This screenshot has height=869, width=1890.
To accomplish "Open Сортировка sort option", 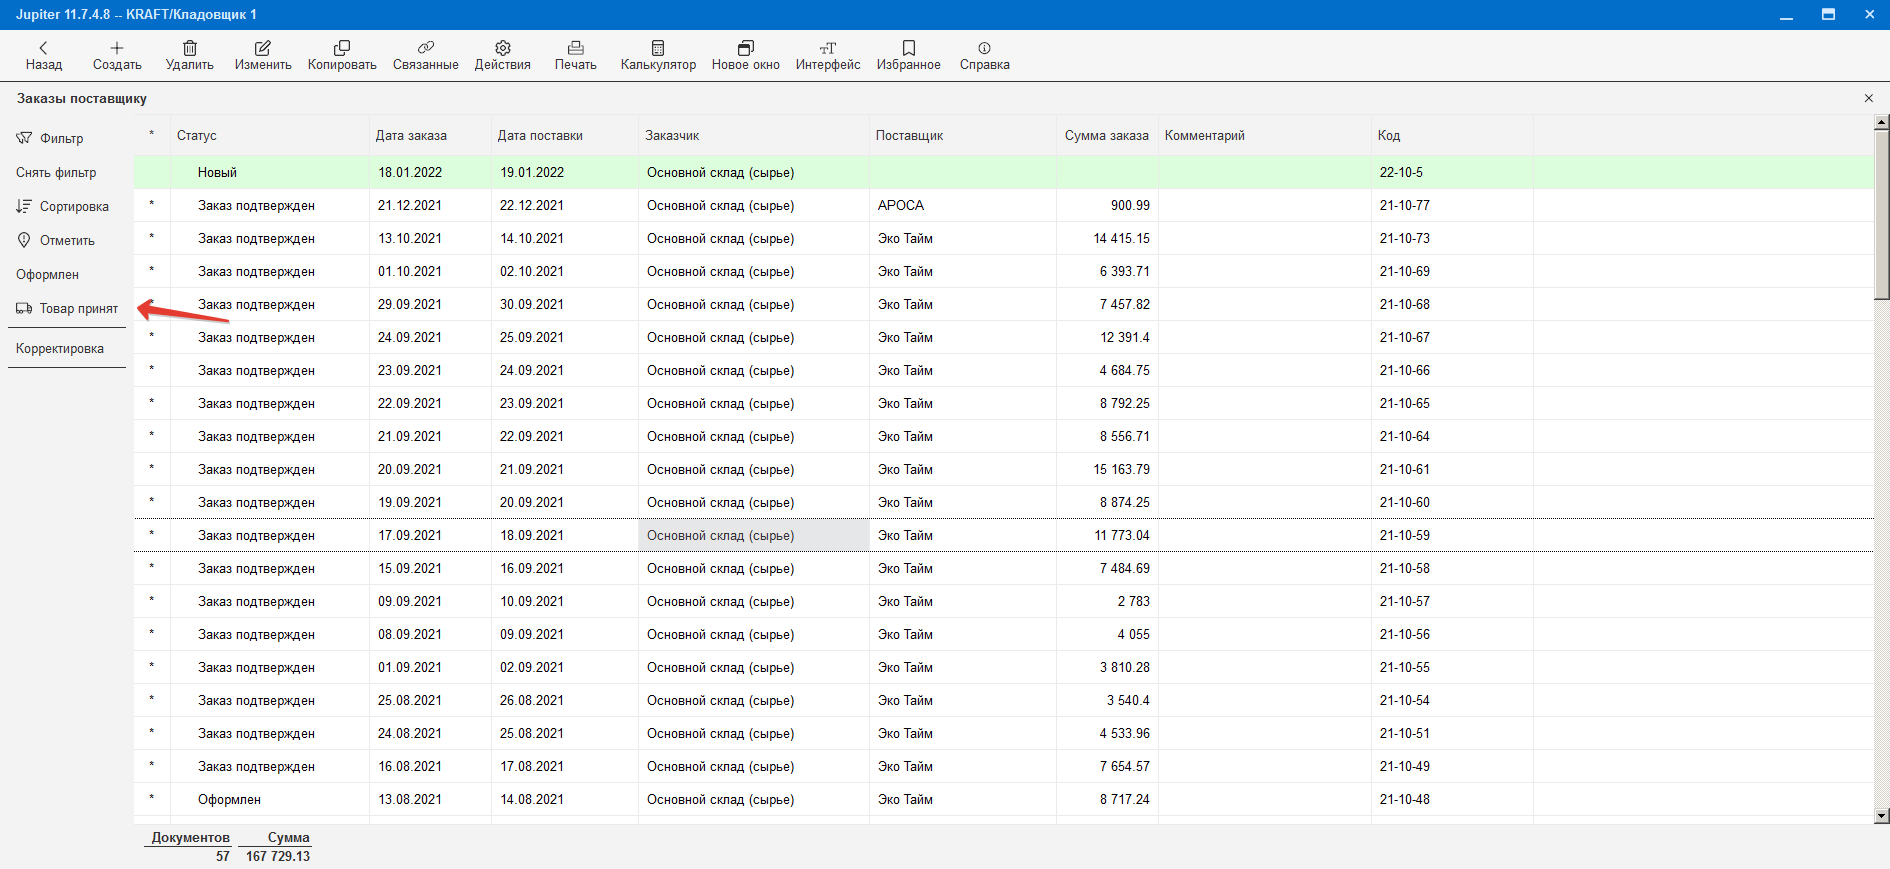I will (62, 206).
